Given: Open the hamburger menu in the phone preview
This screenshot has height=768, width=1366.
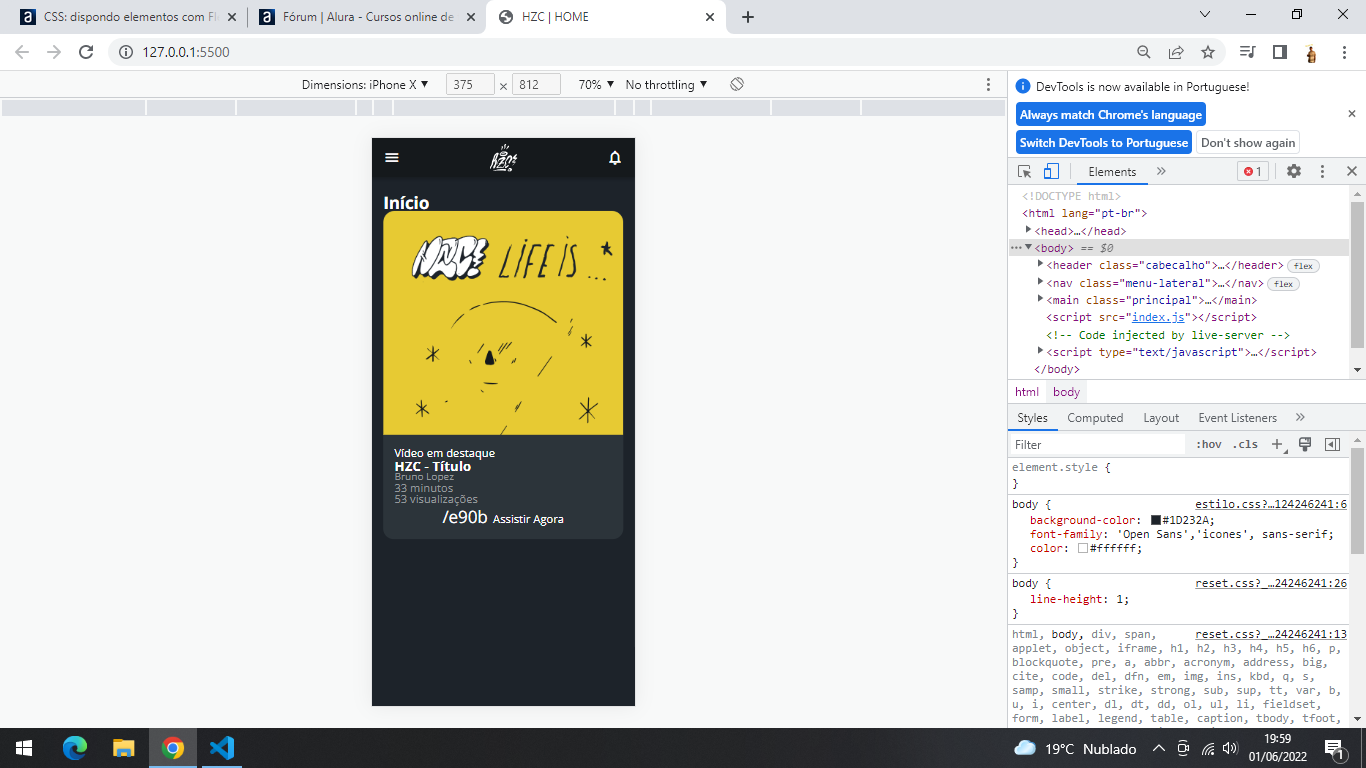Looking at the screenshot, I should pyautogui.click(x=392, y=158).
